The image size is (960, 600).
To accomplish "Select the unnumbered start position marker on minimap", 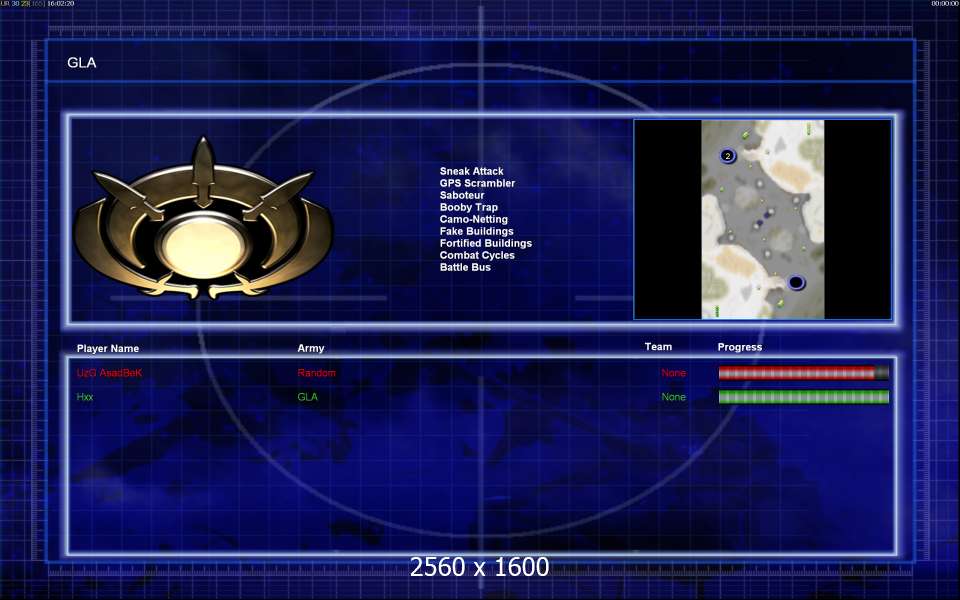I will pyautogui.click(x=796, y=282).
